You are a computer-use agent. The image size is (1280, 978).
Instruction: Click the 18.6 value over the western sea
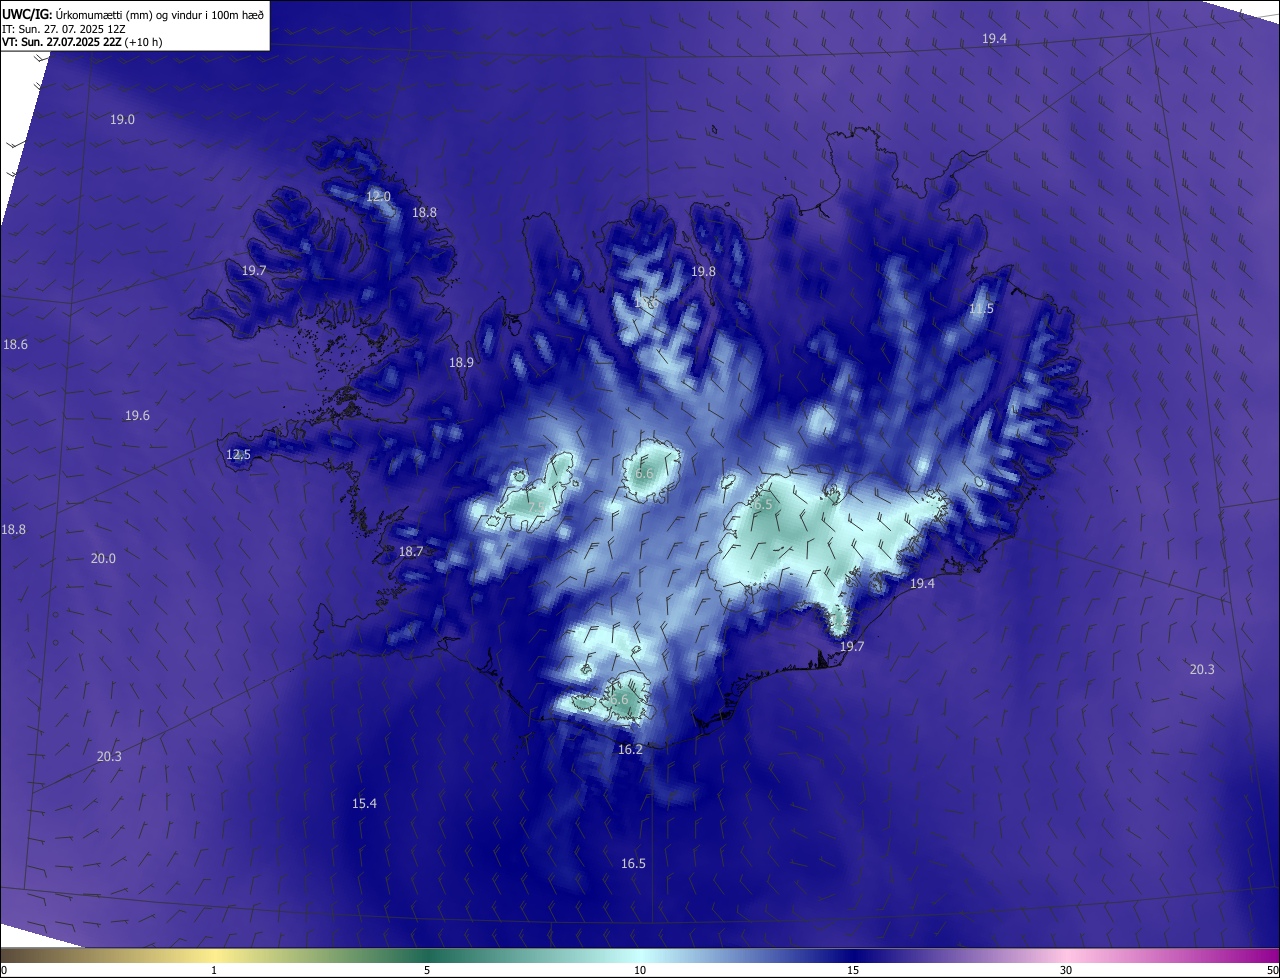(15, 345)
